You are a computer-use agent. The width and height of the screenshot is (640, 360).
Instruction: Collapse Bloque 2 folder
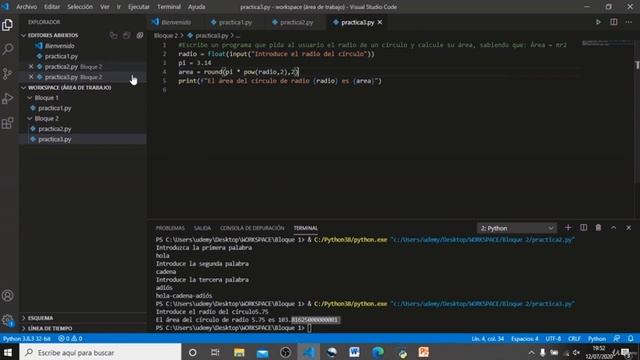pyautogui.click(x=46, y=118)
